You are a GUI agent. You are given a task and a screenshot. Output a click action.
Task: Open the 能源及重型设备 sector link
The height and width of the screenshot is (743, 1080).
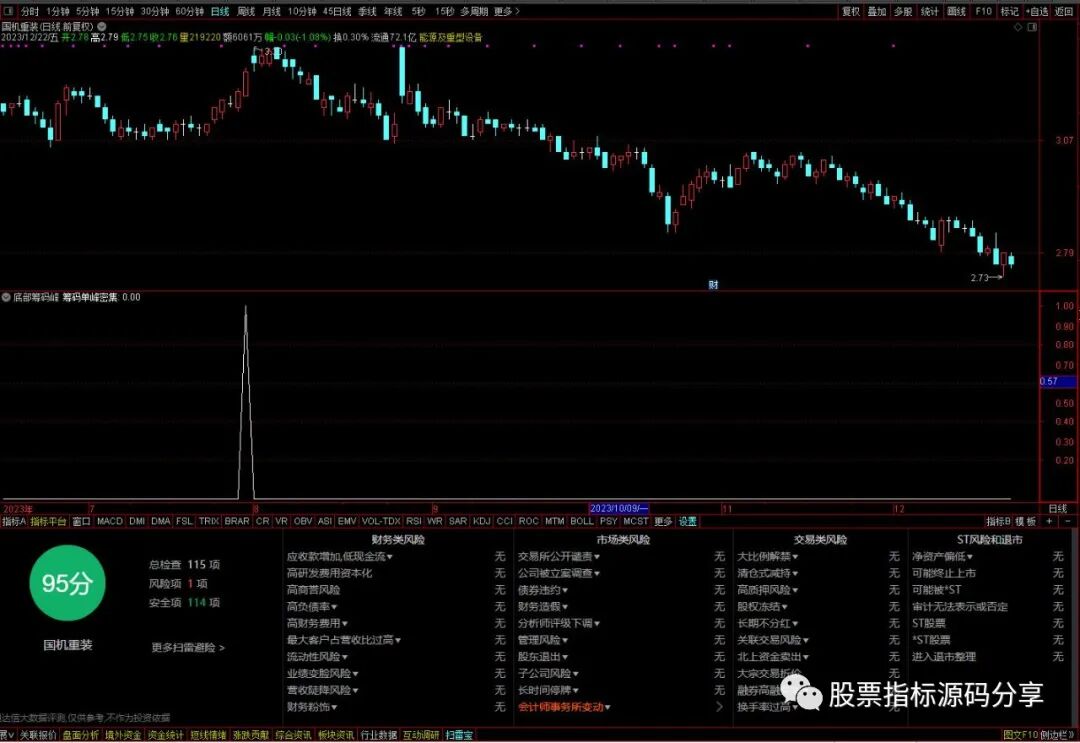(450, 37)
